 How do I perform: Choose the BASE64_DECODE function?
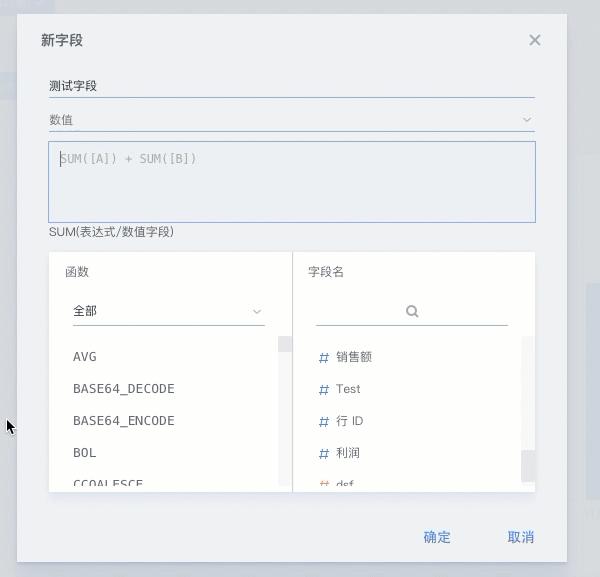[124, 389]
